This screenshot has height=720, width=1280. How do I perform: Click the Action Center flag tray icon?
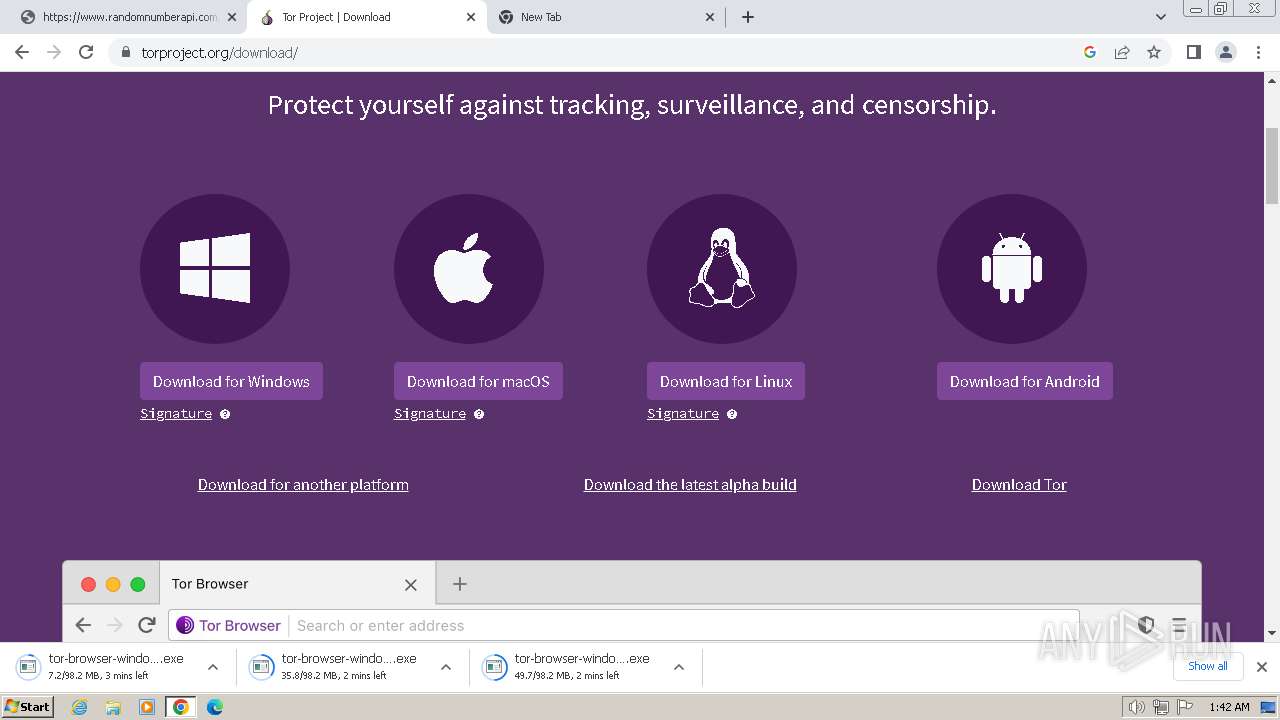pos(1185,707)
